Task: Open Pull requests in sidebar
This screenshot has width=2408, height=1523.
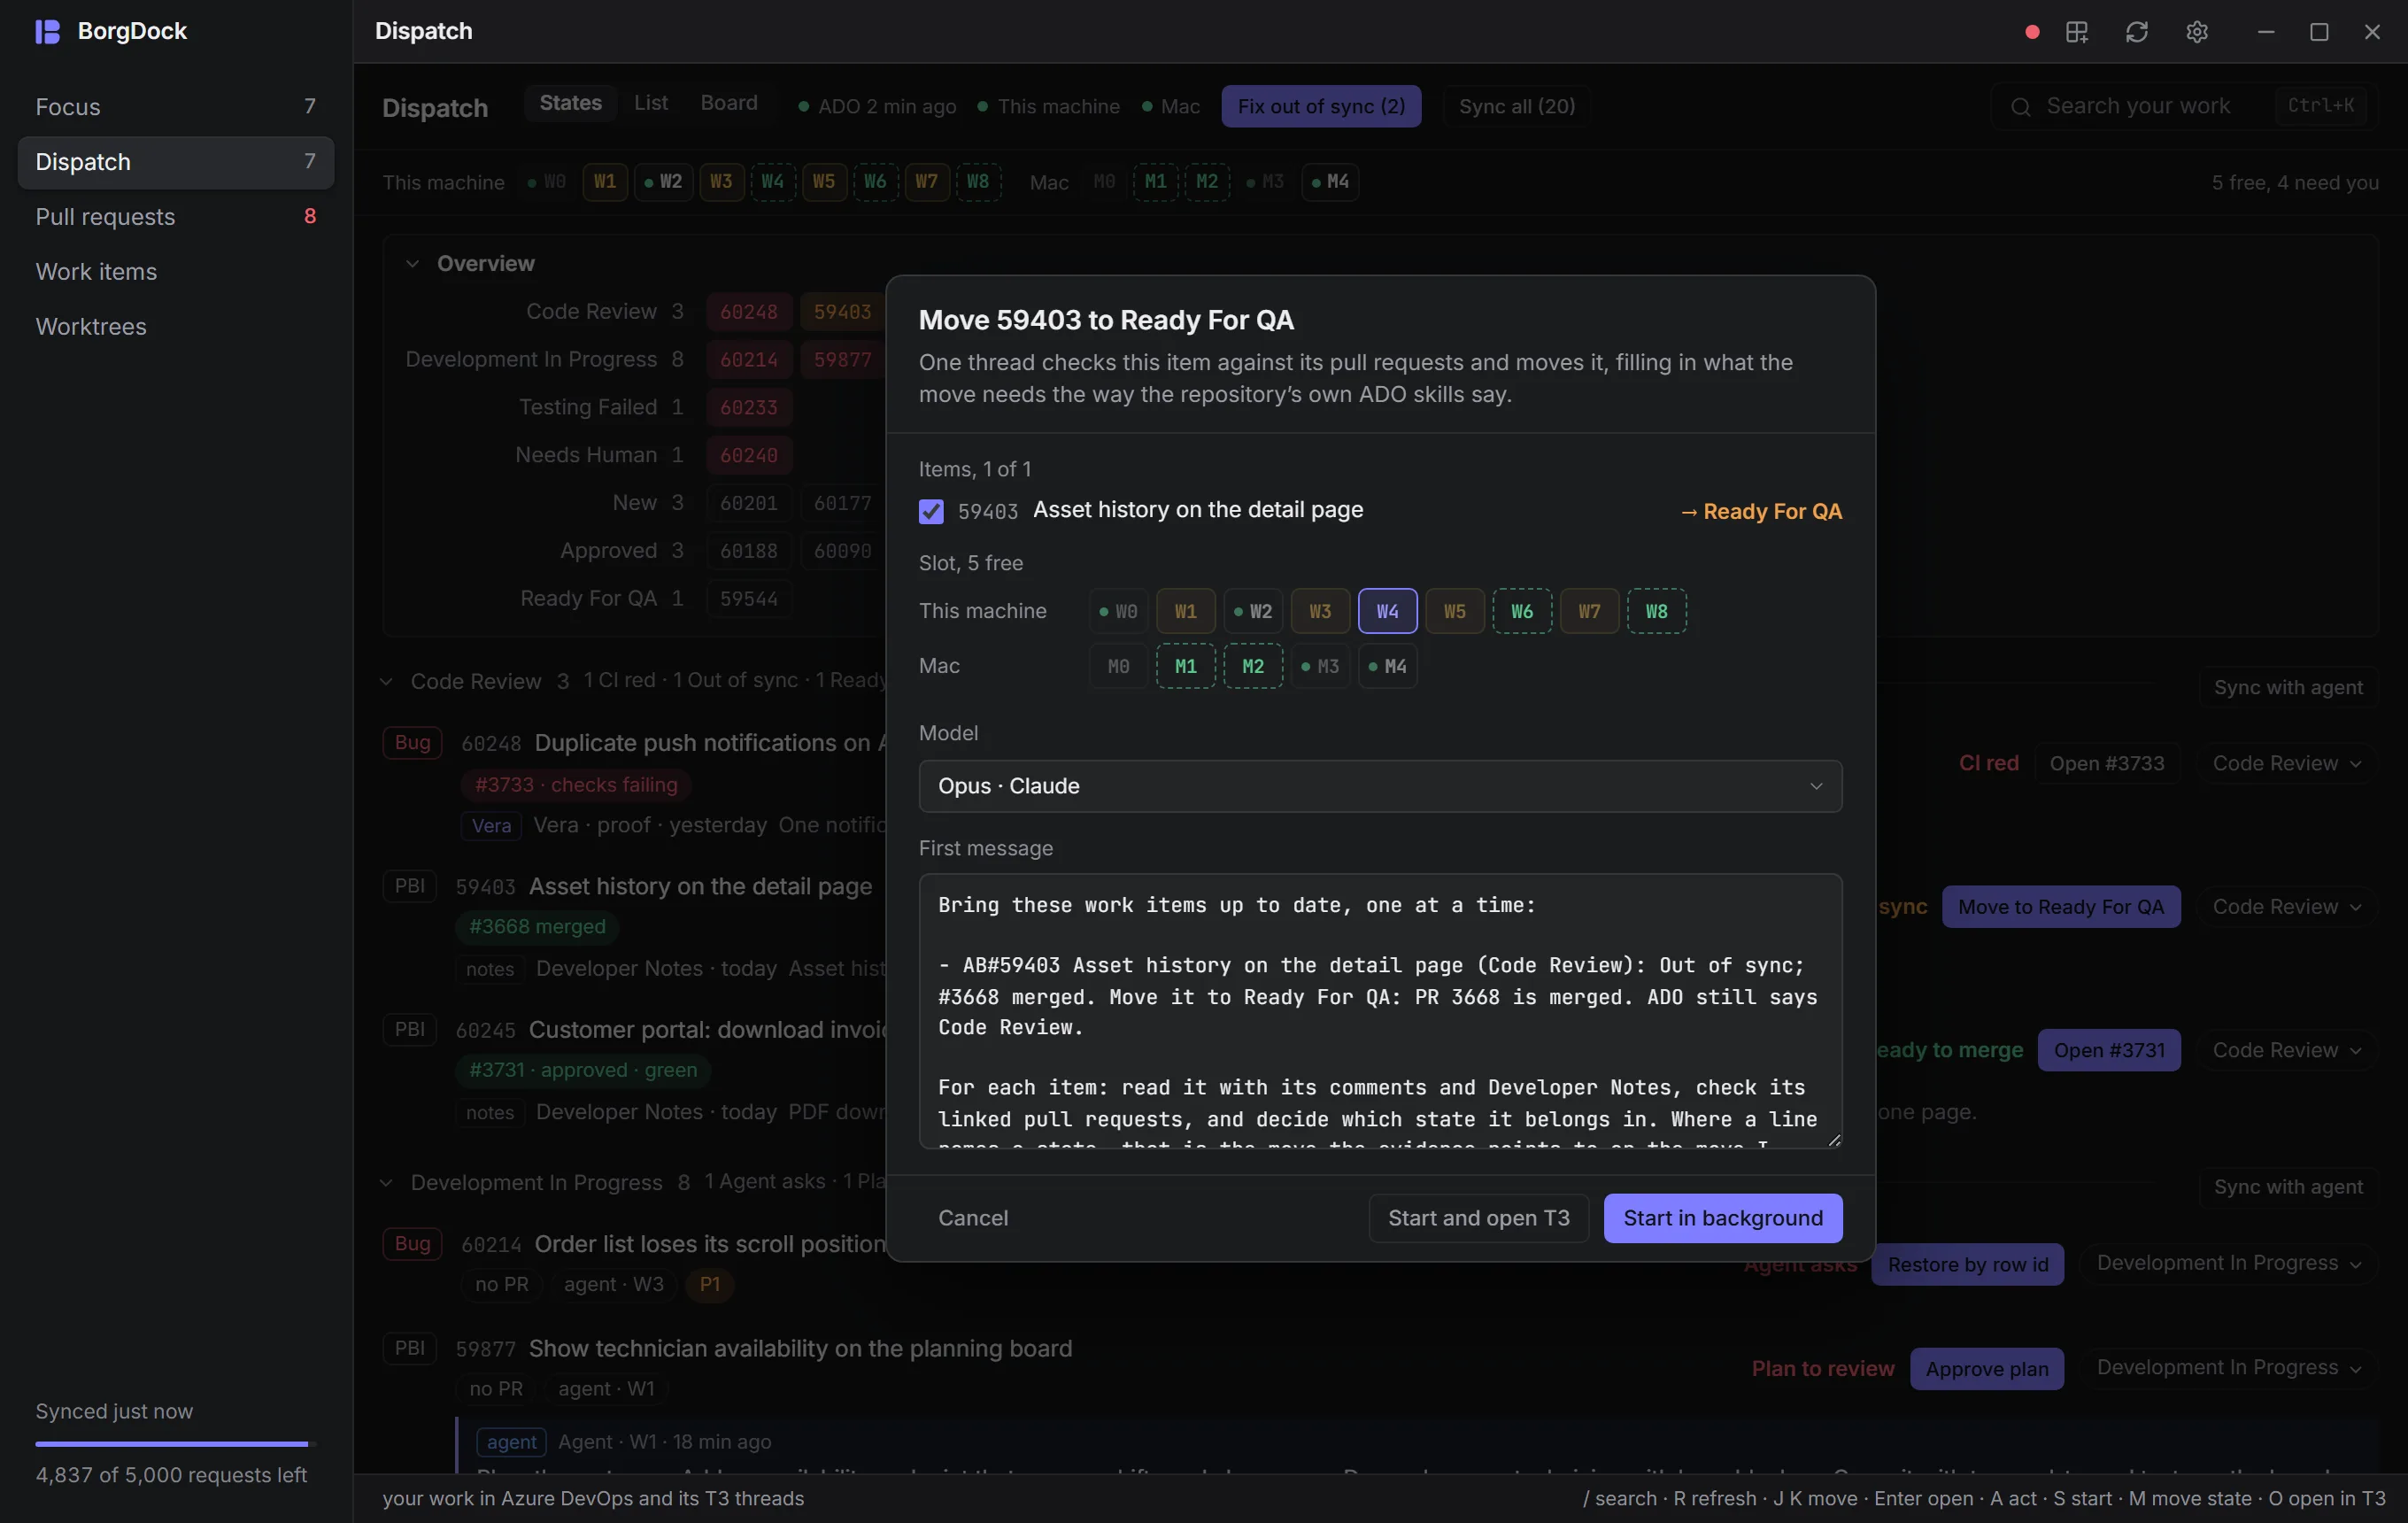Action: [x=176, y=217]
